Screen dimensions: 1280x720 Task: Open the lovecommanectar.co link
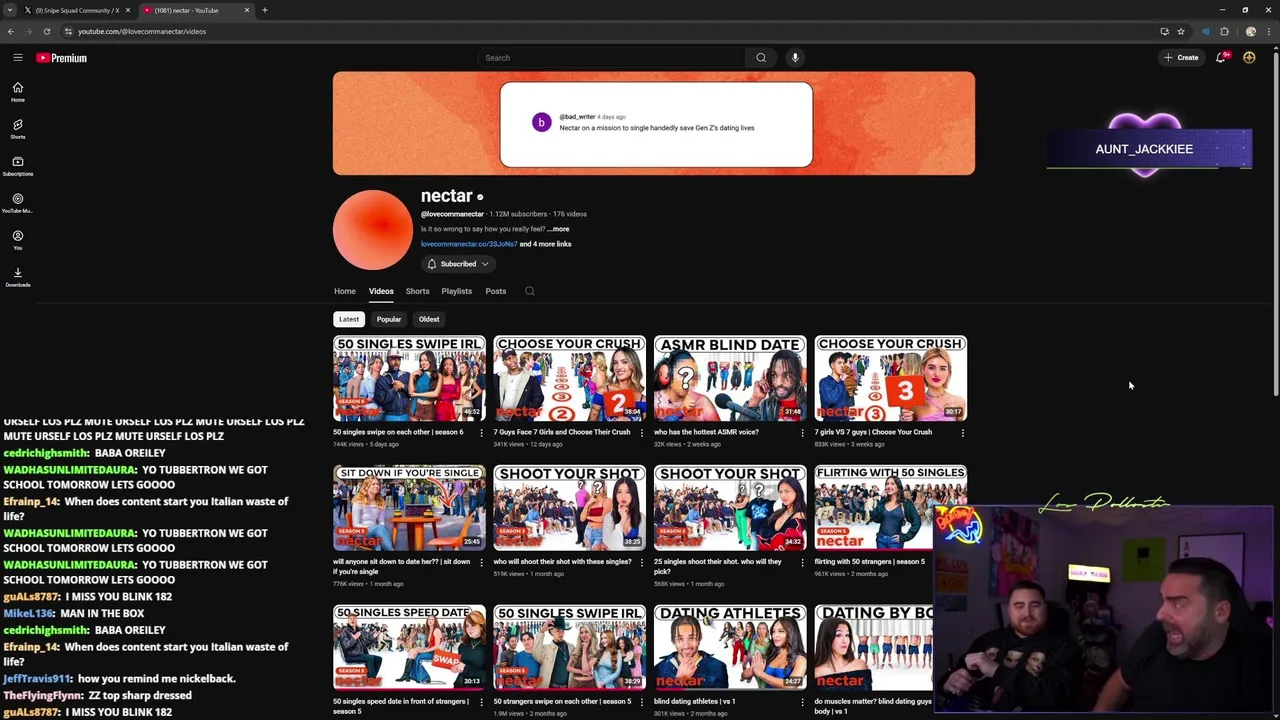click(x=469, y=244)
